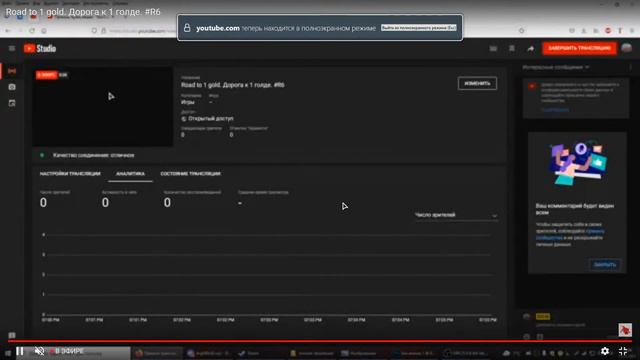Image resolution: width=640 pixels, height=360 pixels.
Task: Click the 'В ЭФИРЕ' live indicator
Action: [67, 351]
